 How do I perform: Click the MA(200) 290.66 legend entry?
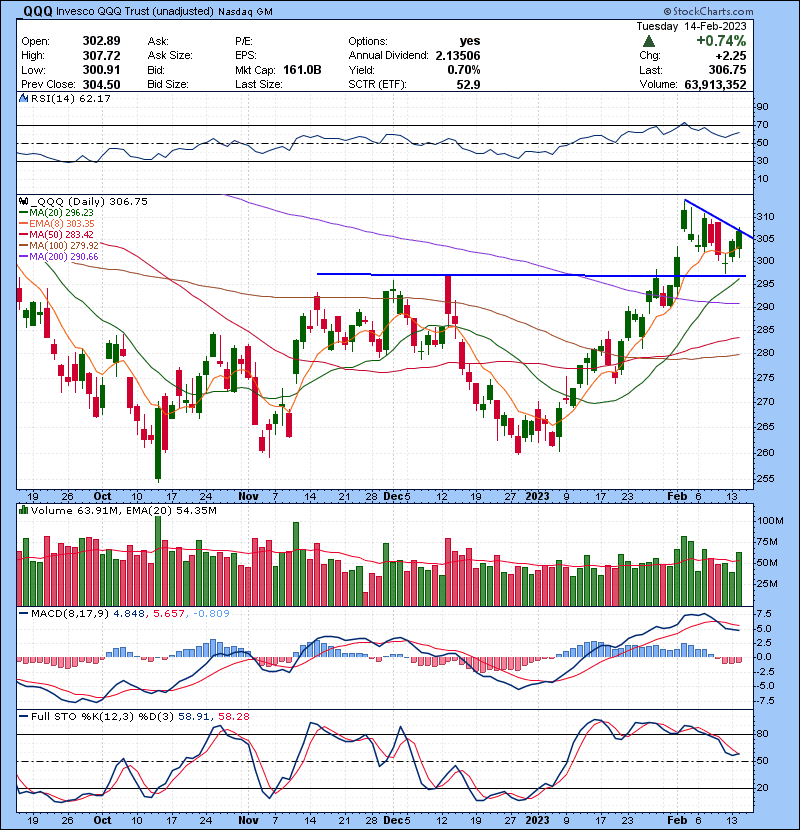64,257
